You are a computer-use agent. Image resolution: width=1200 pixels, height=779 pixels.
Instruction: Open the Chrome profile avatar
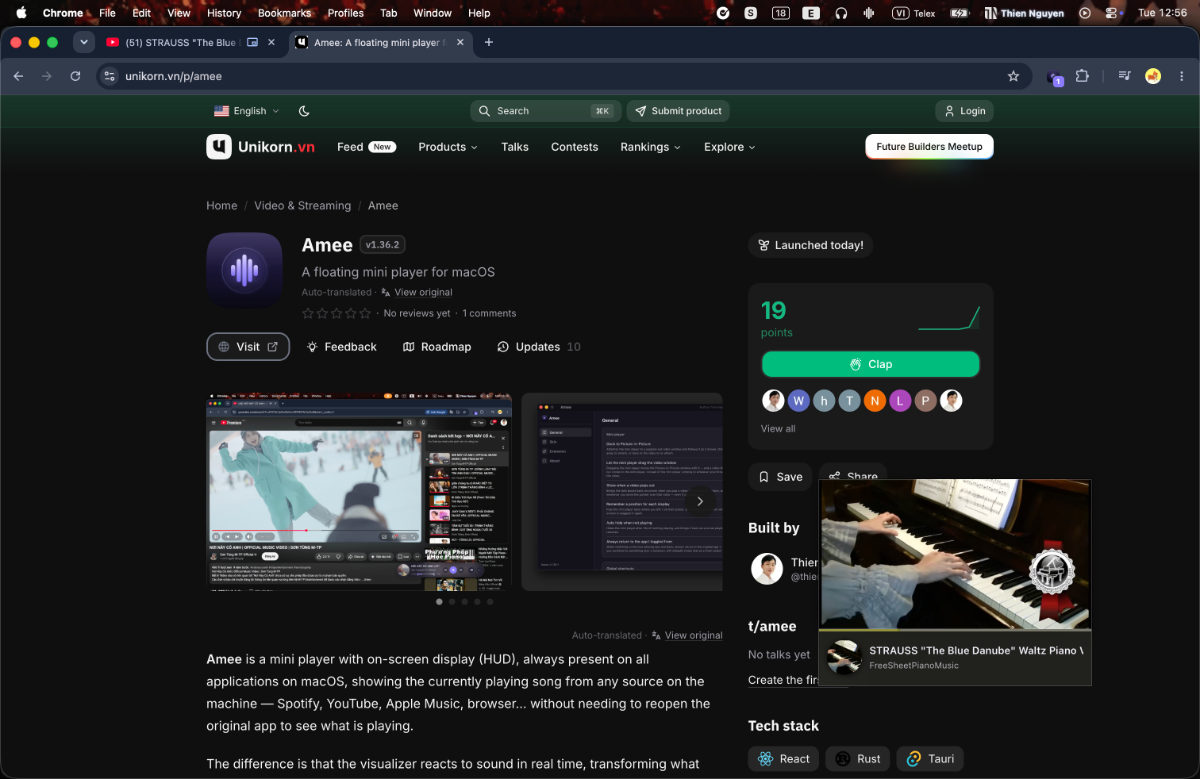1153,76
